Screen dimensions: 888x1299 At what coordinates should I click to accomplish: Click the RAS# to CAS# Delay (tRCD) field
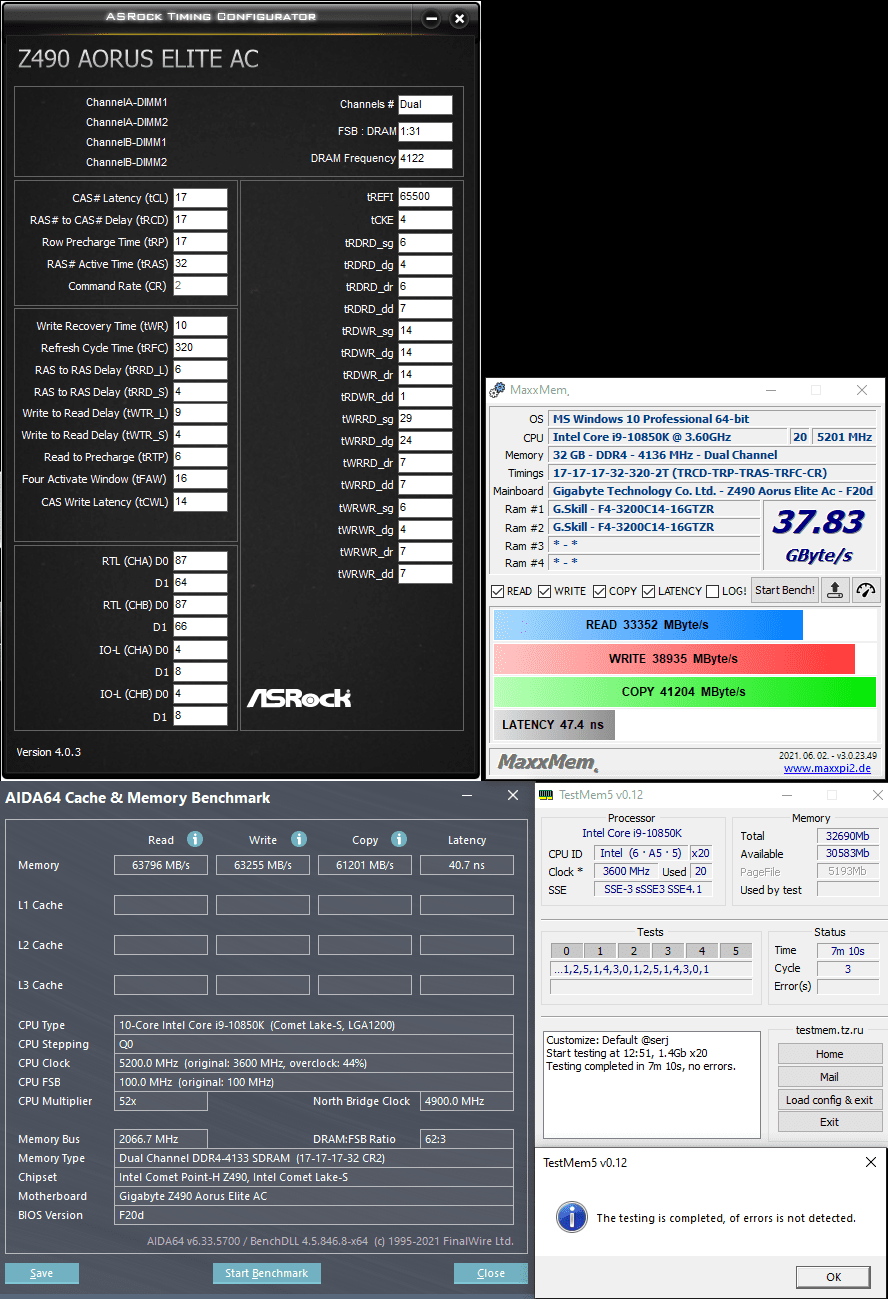point(200,220)
